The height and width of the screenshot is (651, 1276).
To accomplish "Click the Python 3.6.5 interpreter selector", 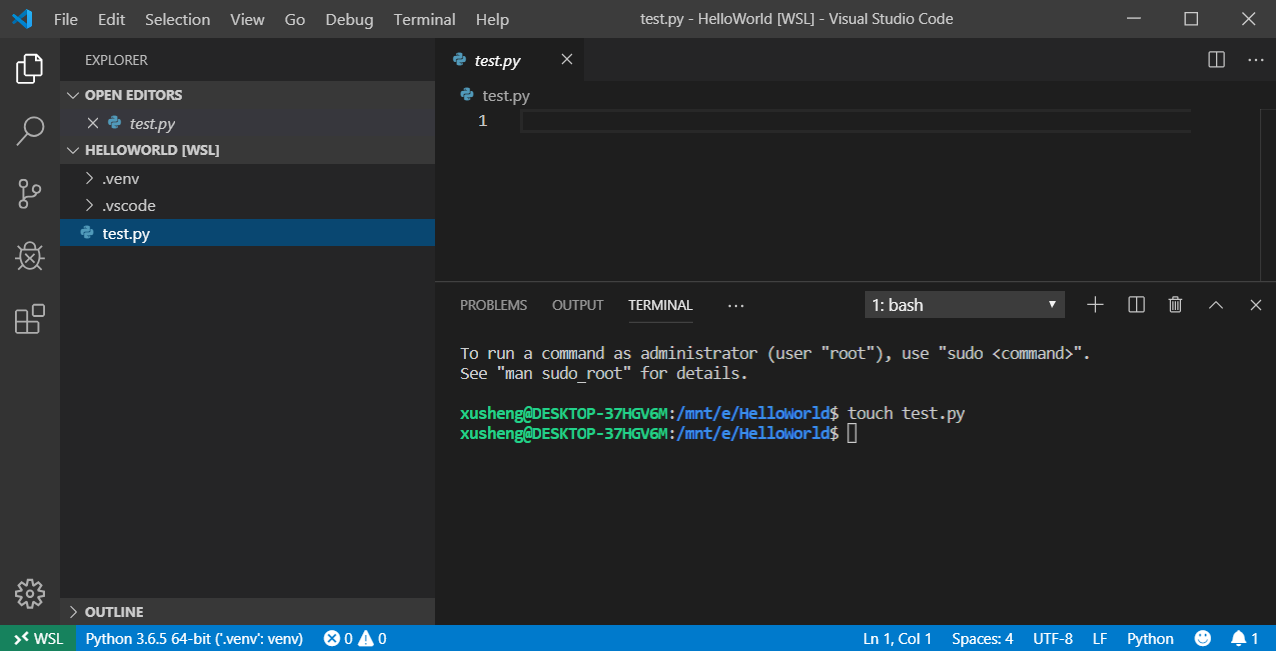I will (x=194, y=639).
